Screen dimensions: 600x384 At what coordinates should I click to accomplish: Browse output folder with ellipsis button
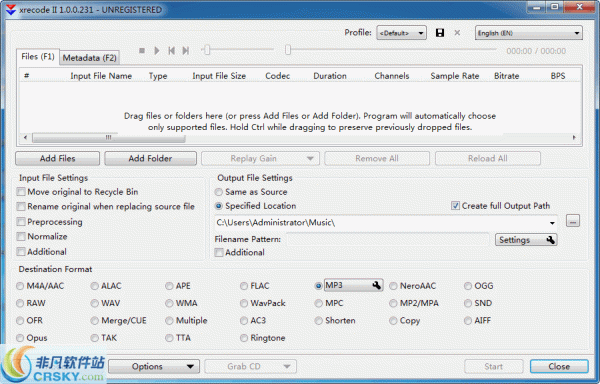tap(573, 221)
